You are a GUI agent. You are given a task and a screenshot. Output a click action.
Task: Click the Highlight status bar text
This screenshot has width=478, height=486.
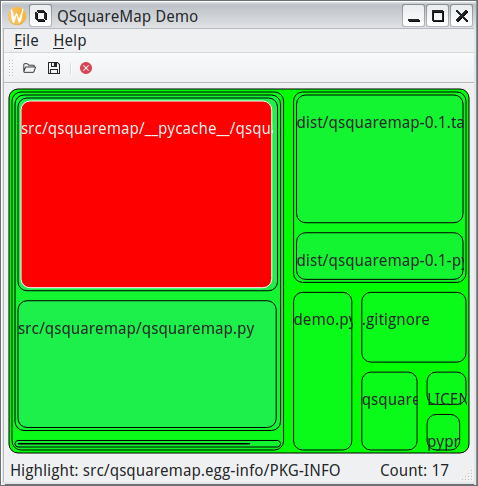(x=175, y=471)
